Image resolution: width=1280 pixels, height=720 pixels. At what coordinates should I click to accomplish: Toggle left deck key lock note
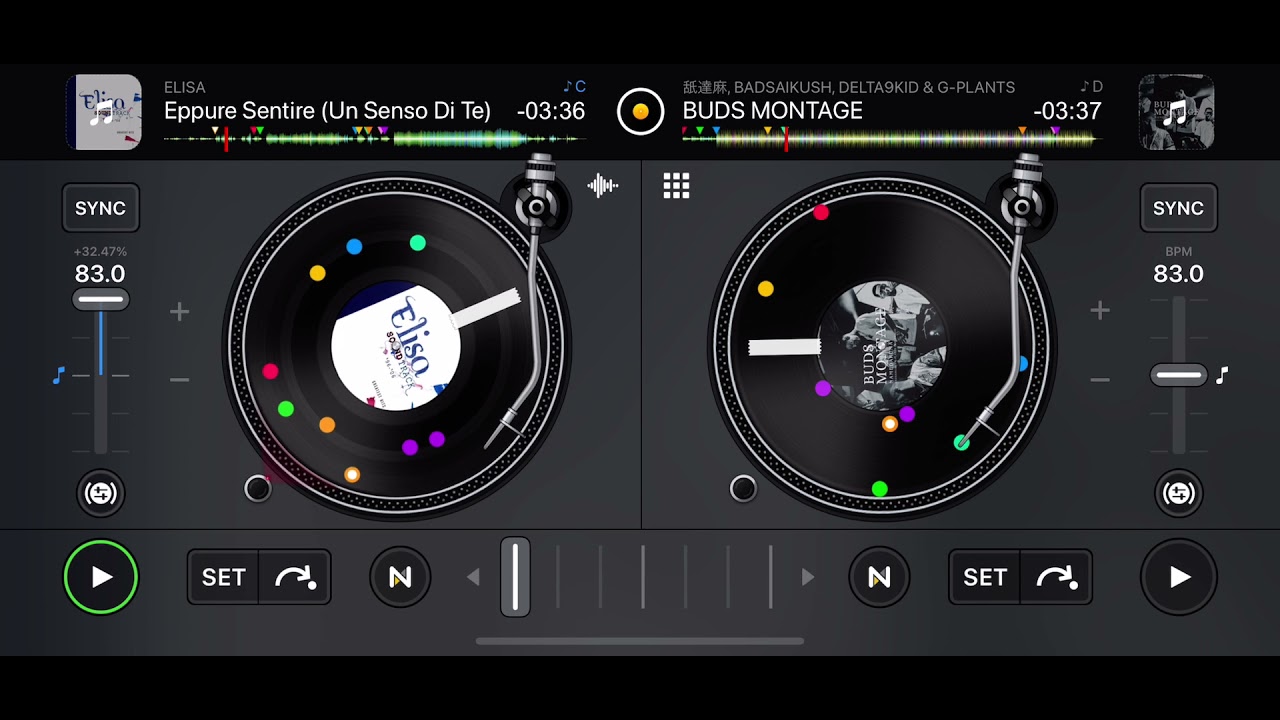click(58, 375)
